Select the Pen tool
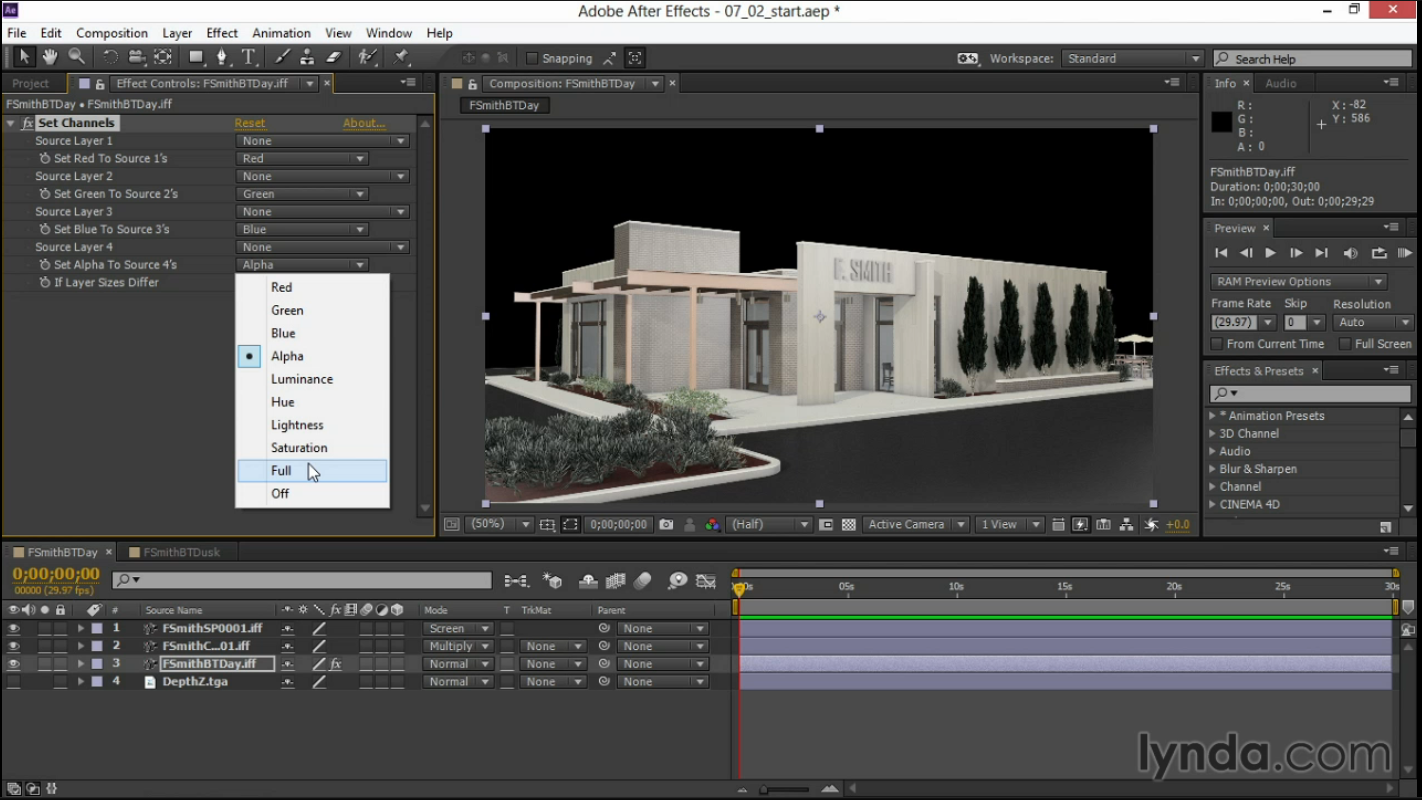The height and width of the screenshot is (800, 1422). [x=222, y=57]
